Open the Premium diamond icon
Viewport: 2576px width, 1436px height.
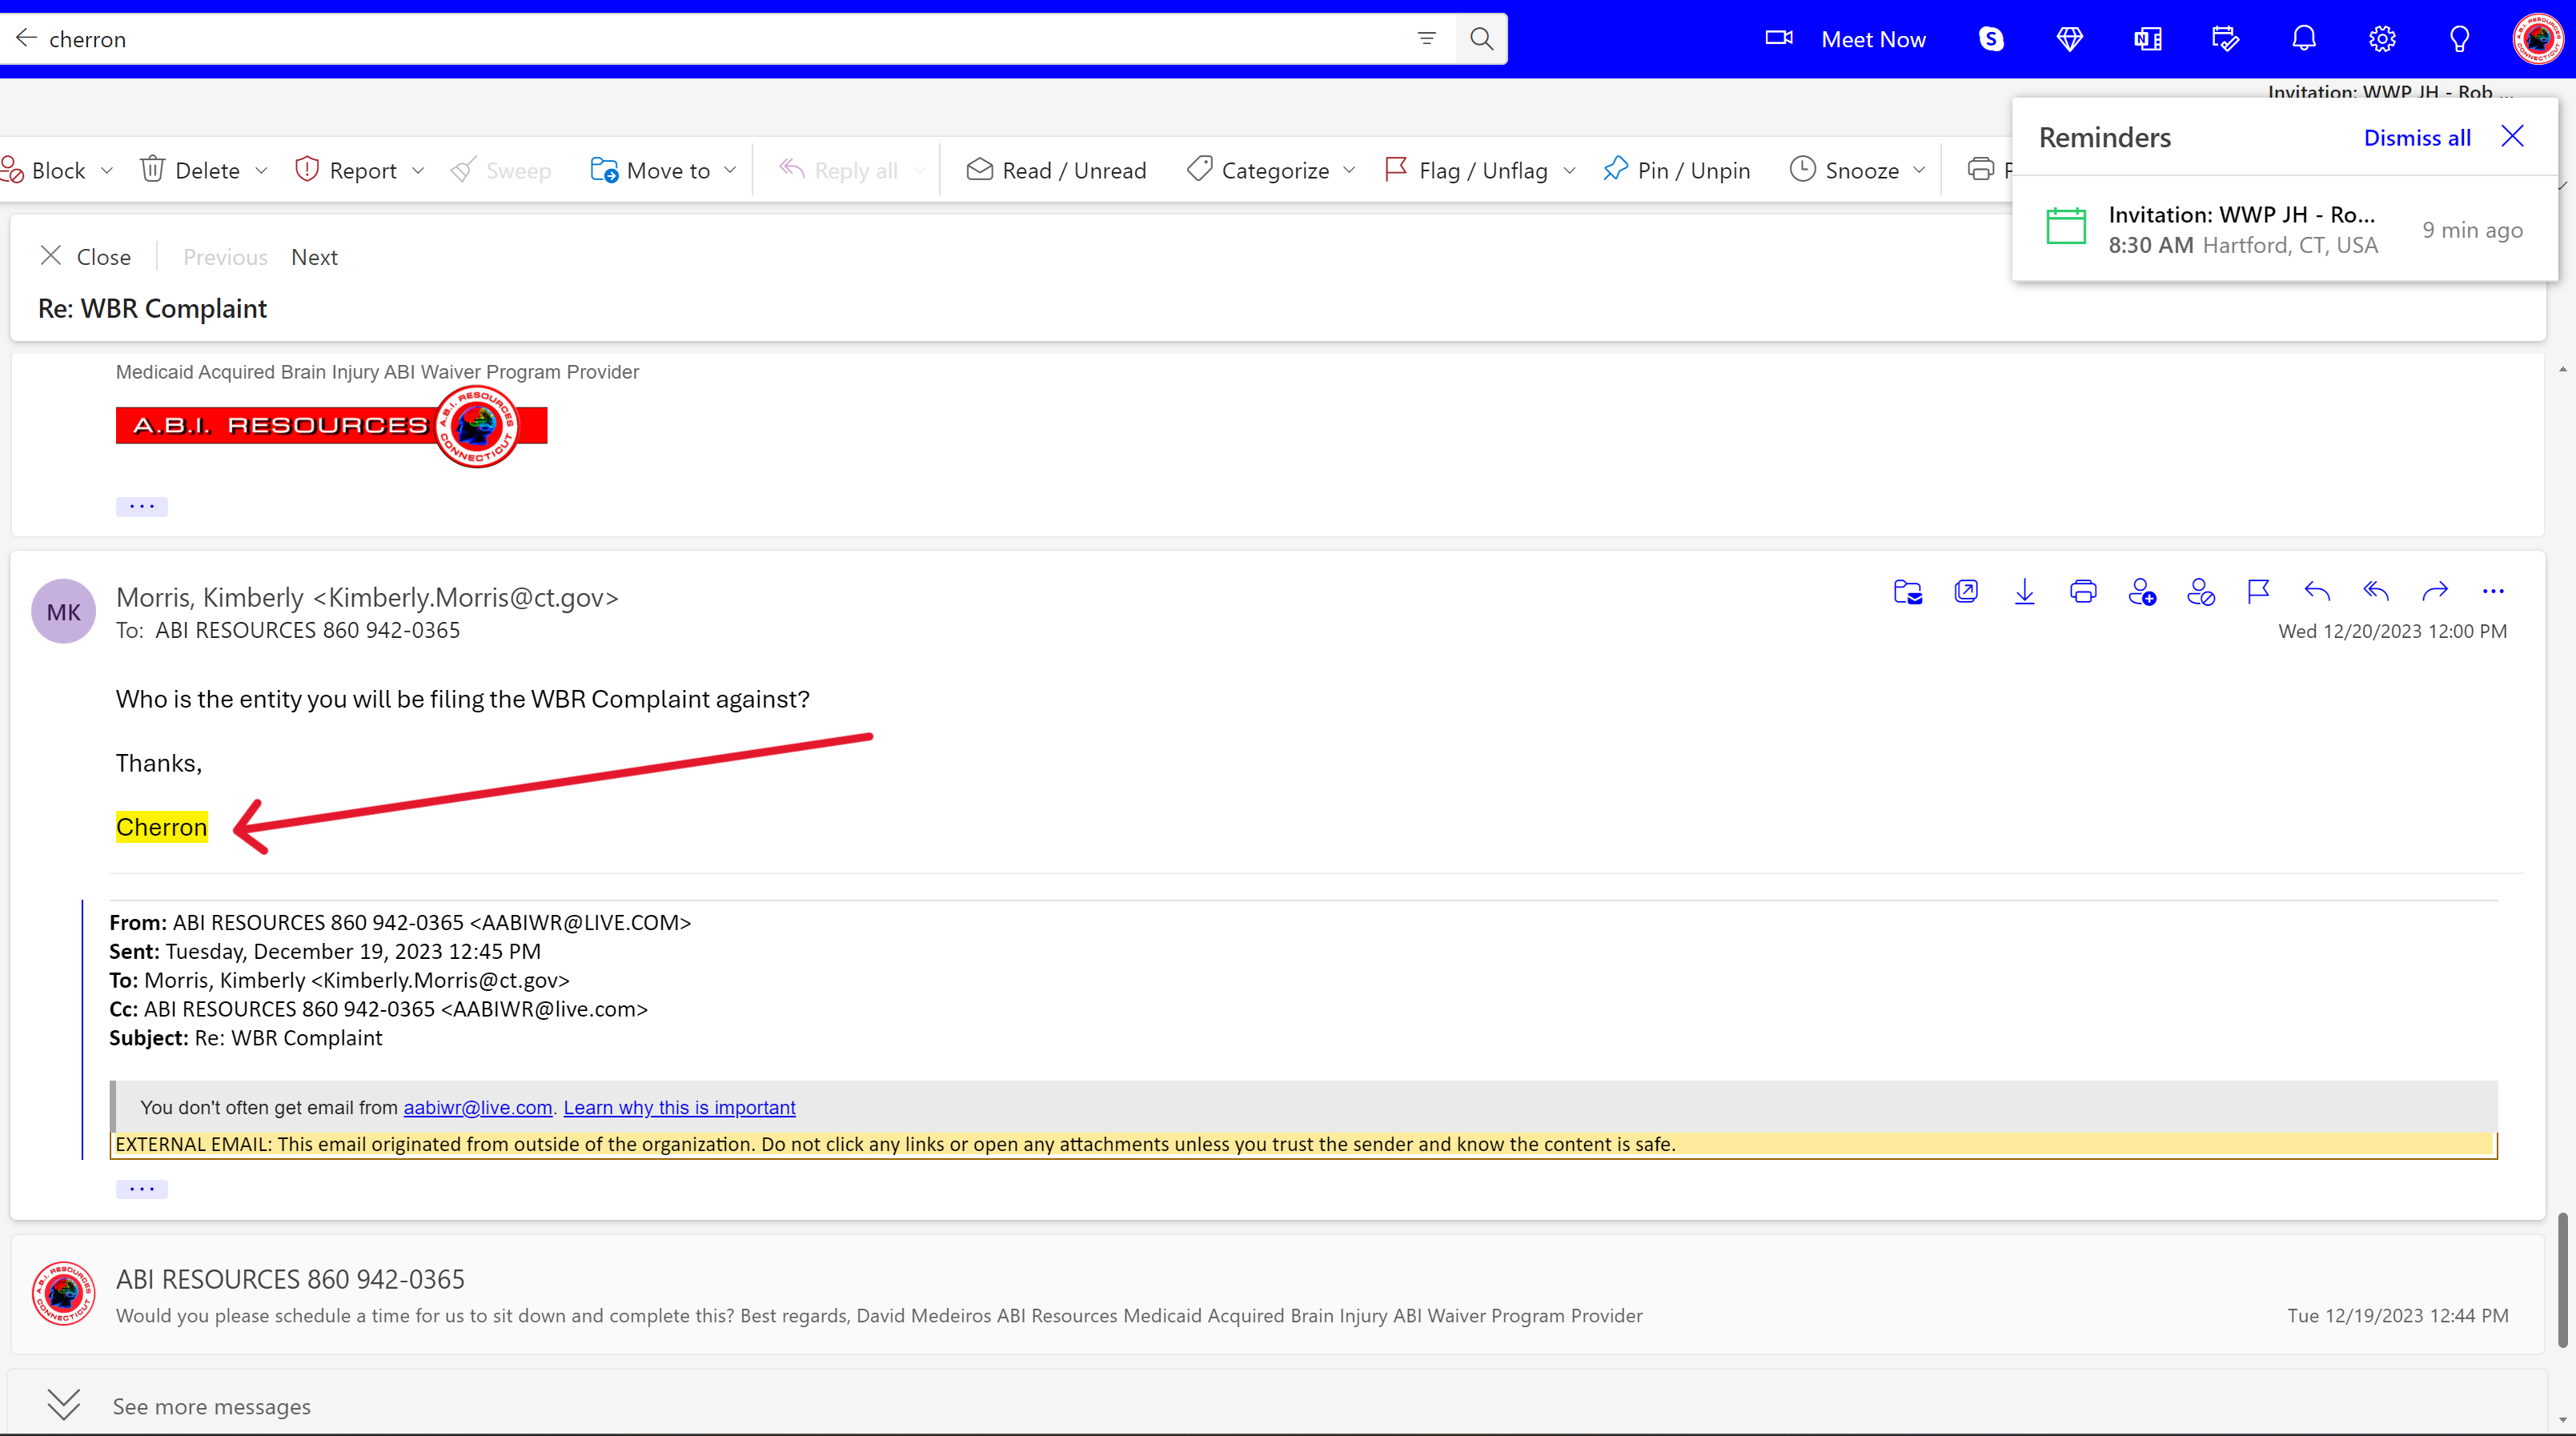2069,39
